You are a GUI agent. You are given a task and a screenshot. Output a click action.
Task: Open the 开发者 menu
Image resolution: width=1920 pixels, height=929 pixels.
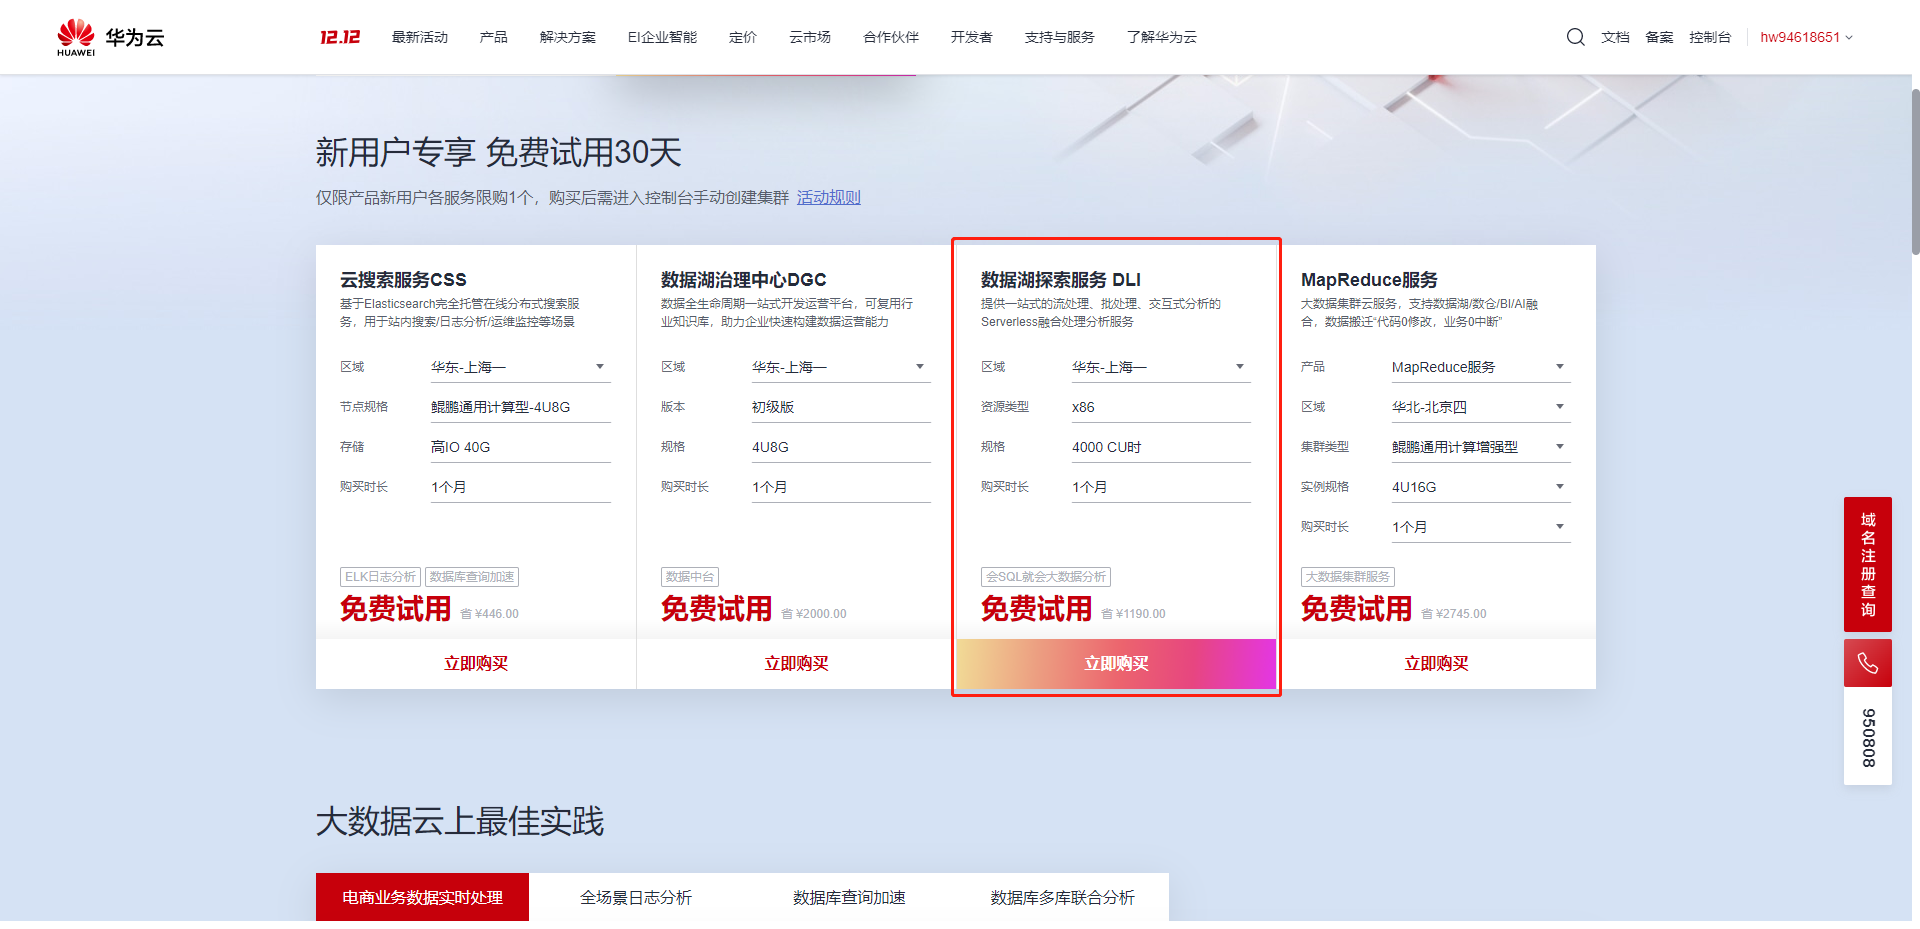point(972,37)
